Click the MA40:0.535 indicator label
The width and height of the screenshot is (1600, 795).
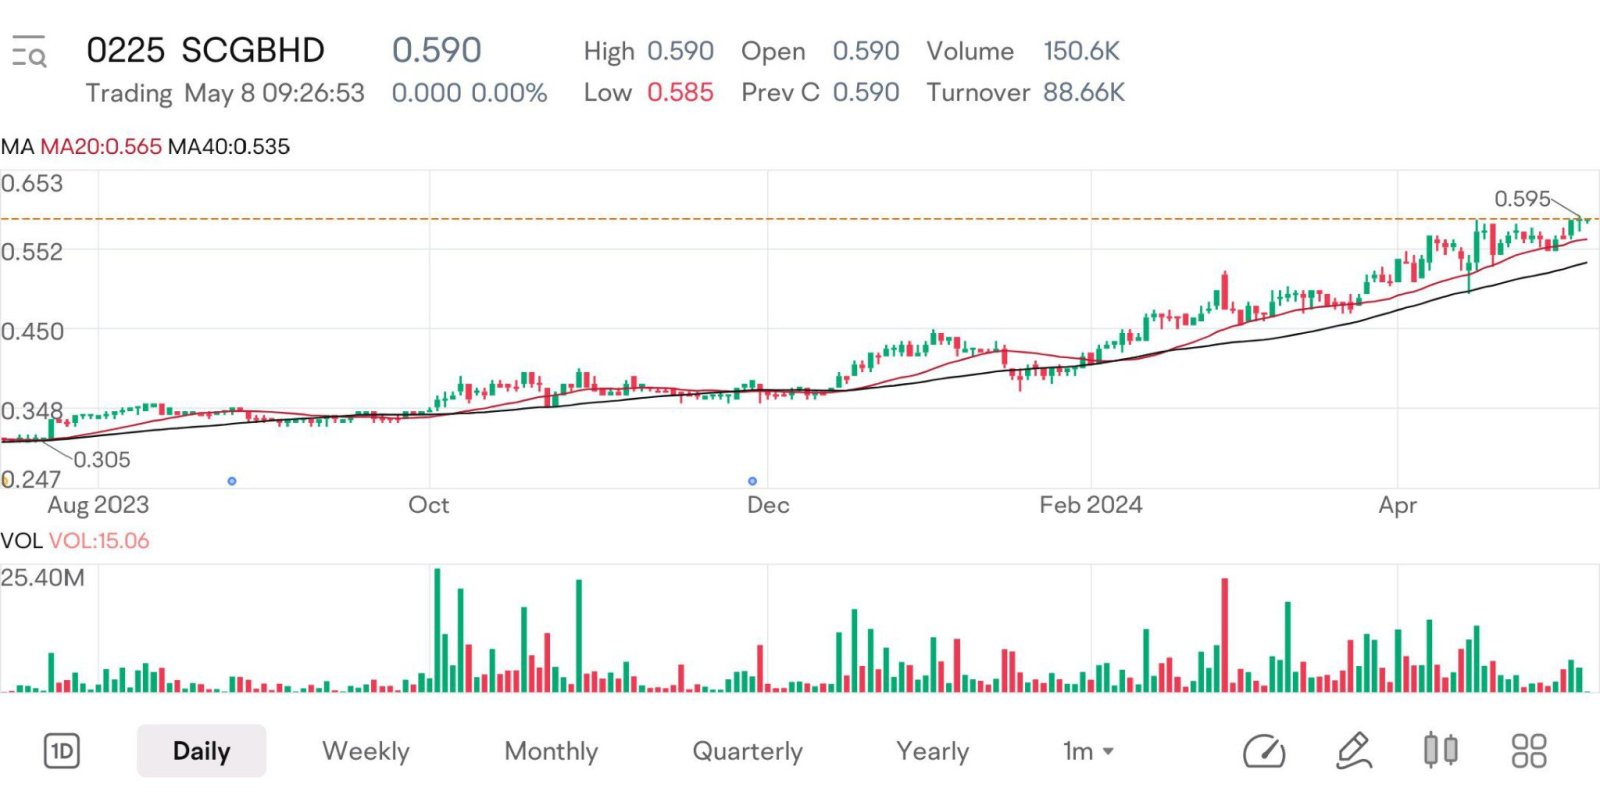click(x=229, y=147)
